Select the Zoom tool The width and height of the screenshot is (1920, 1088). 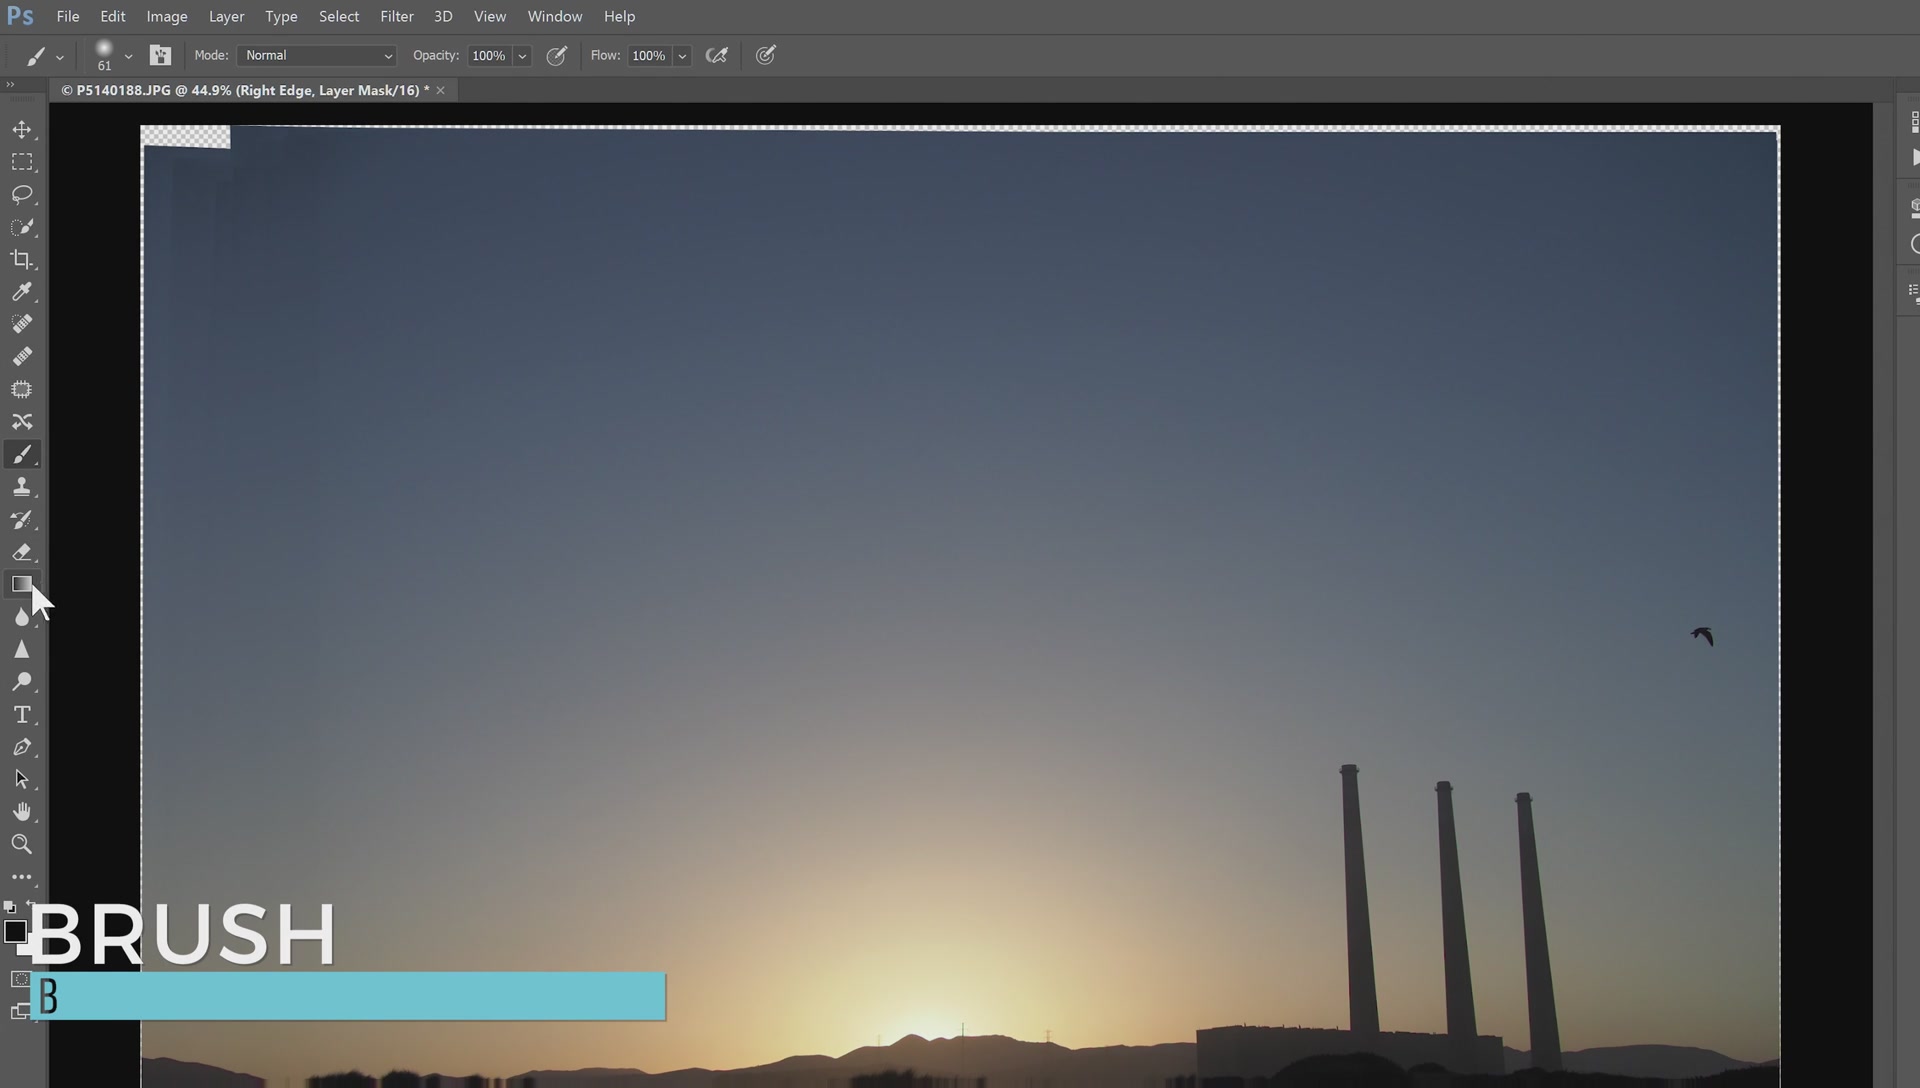(21, 844)
